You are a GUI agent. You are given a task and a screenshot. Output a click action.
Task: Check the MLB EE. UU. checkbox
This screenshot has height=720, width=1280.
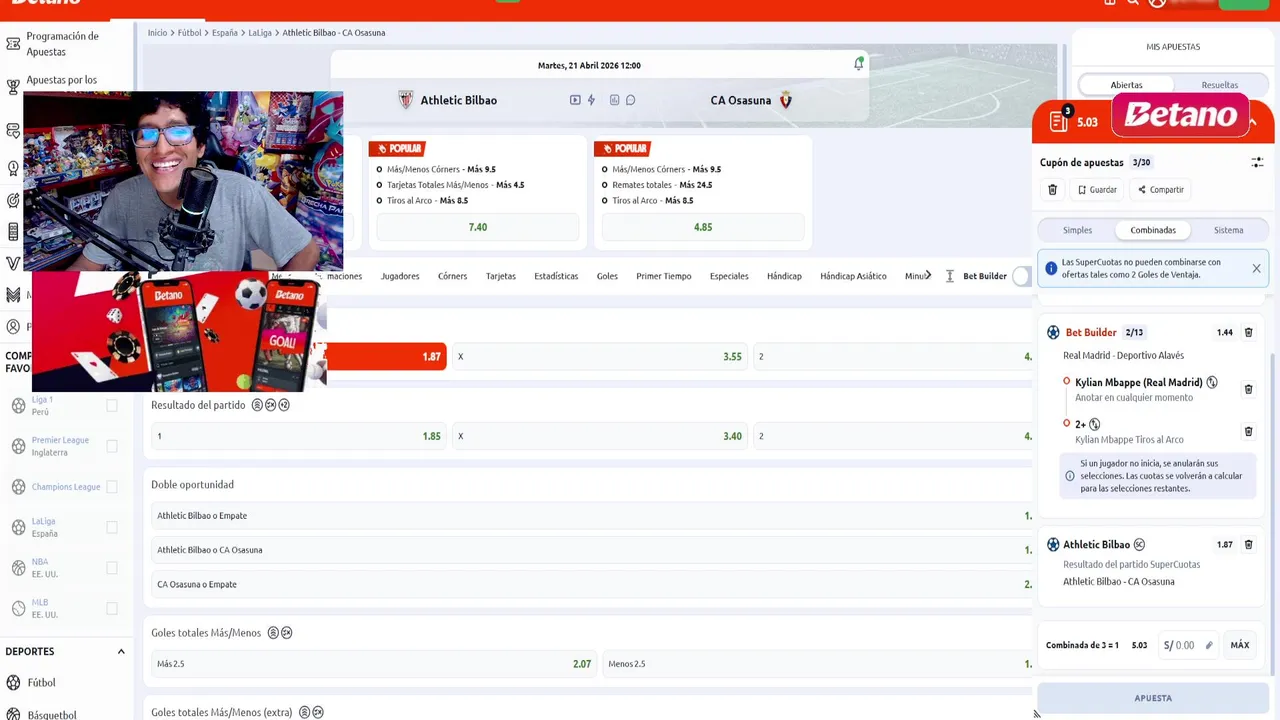112,608
